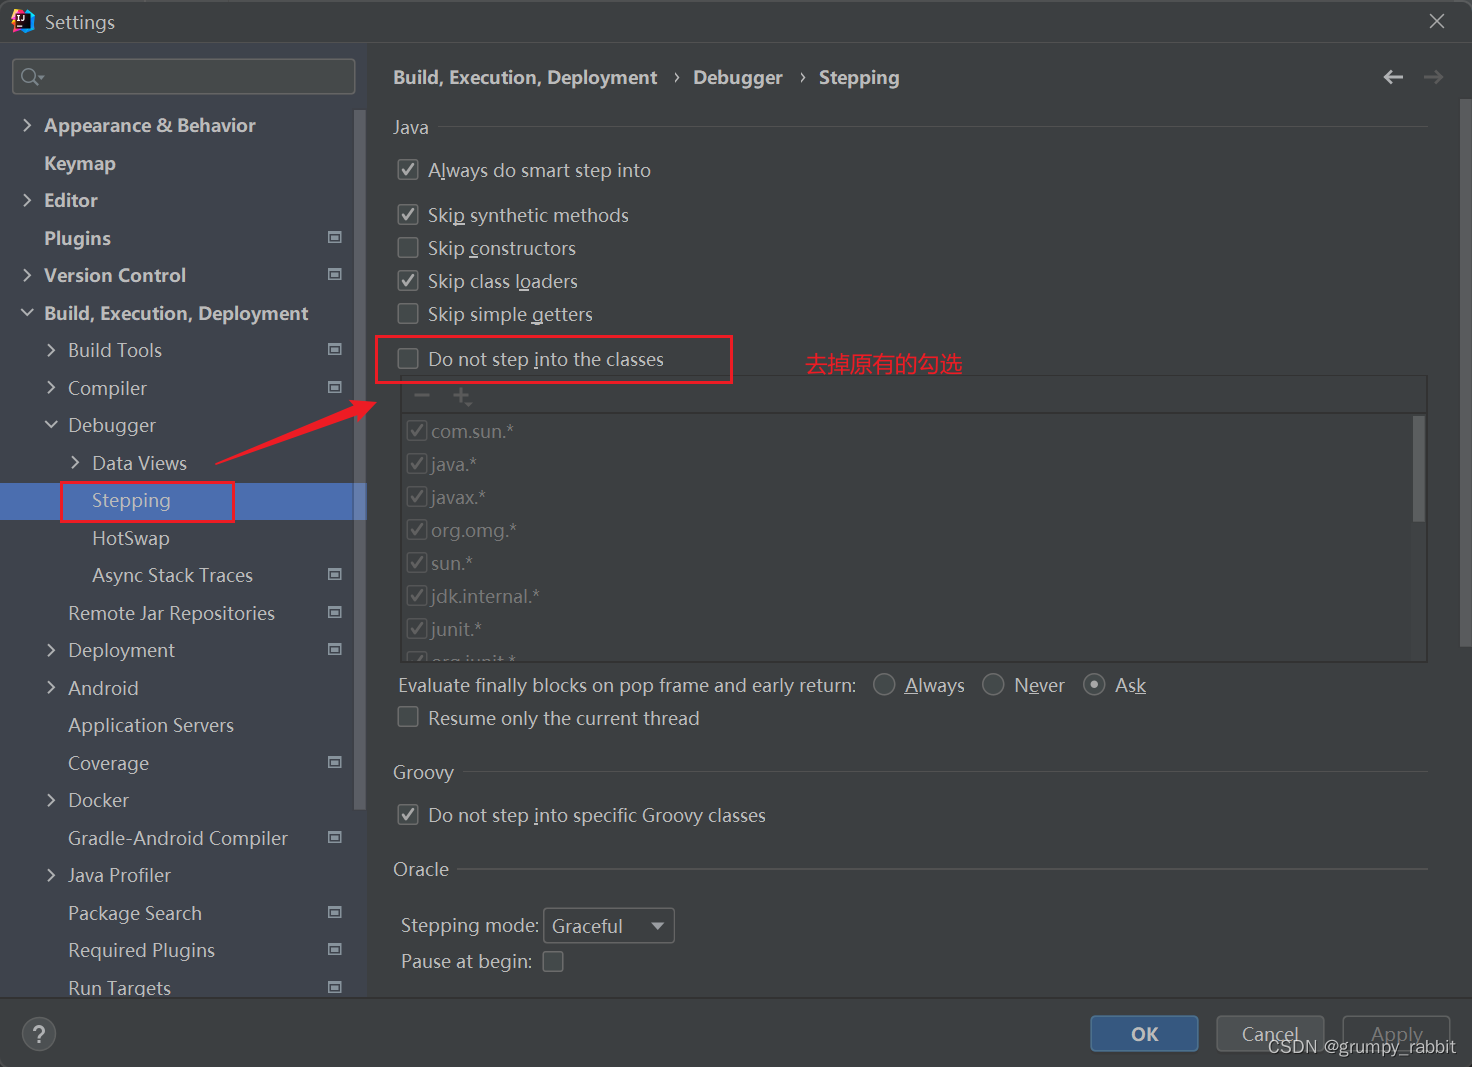Click the class filter list scrollbar
1472x1067 pixels.
1418,469
